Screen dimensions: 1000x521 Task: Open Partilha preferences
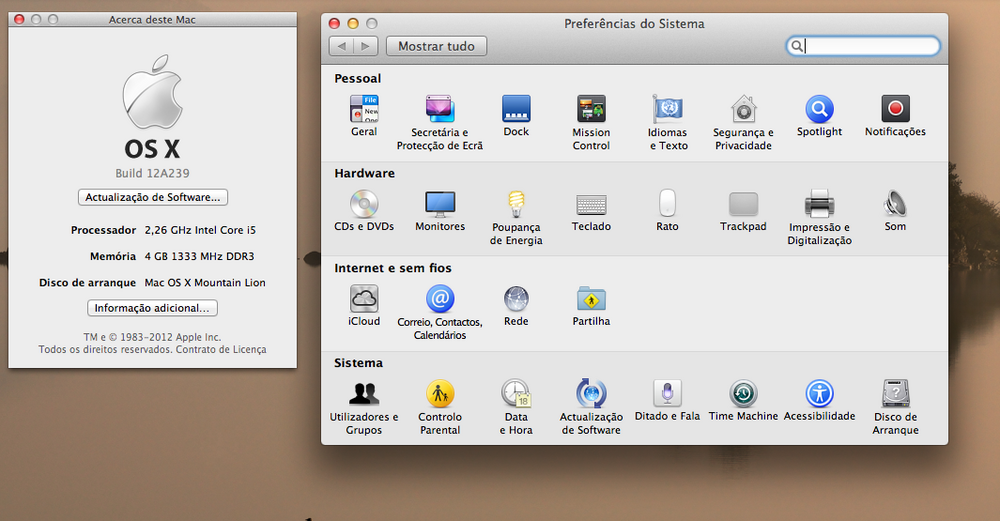pos(591,305)
